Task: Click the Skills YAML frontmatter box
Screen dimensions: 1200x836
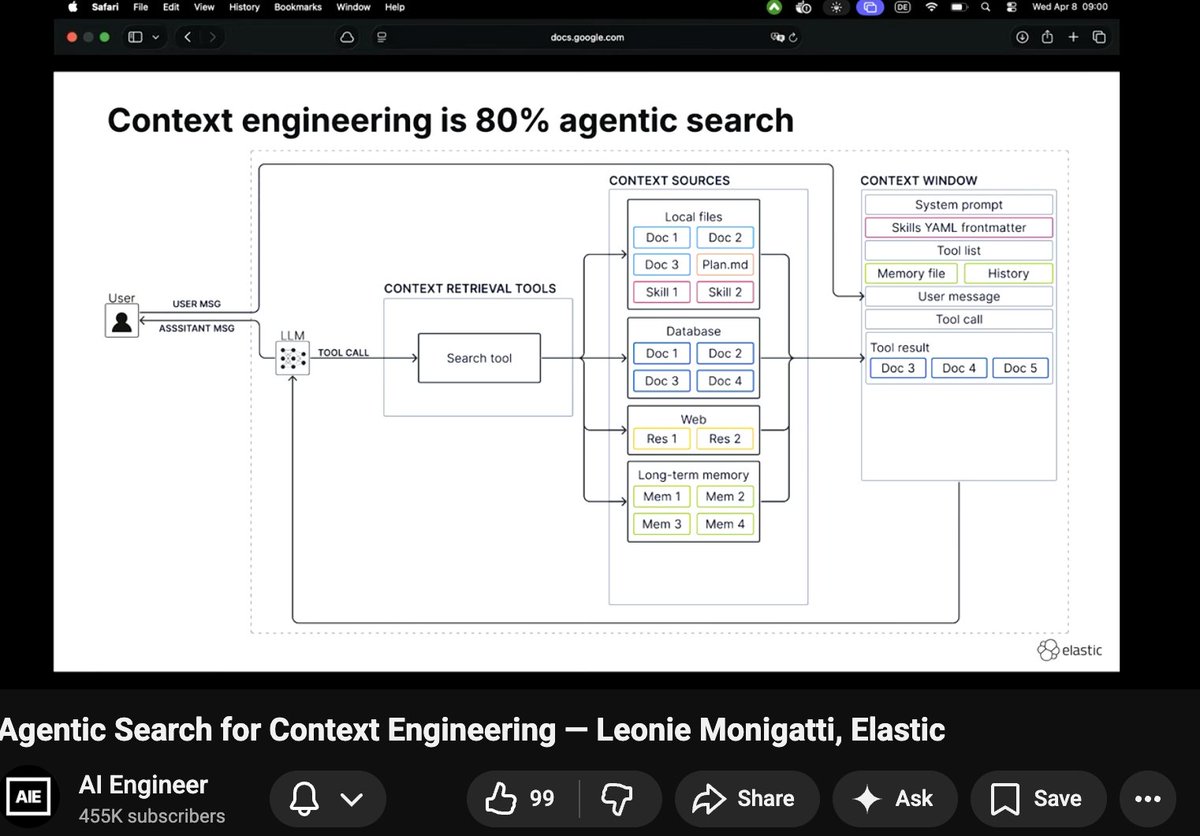Action: click(958, 227)
